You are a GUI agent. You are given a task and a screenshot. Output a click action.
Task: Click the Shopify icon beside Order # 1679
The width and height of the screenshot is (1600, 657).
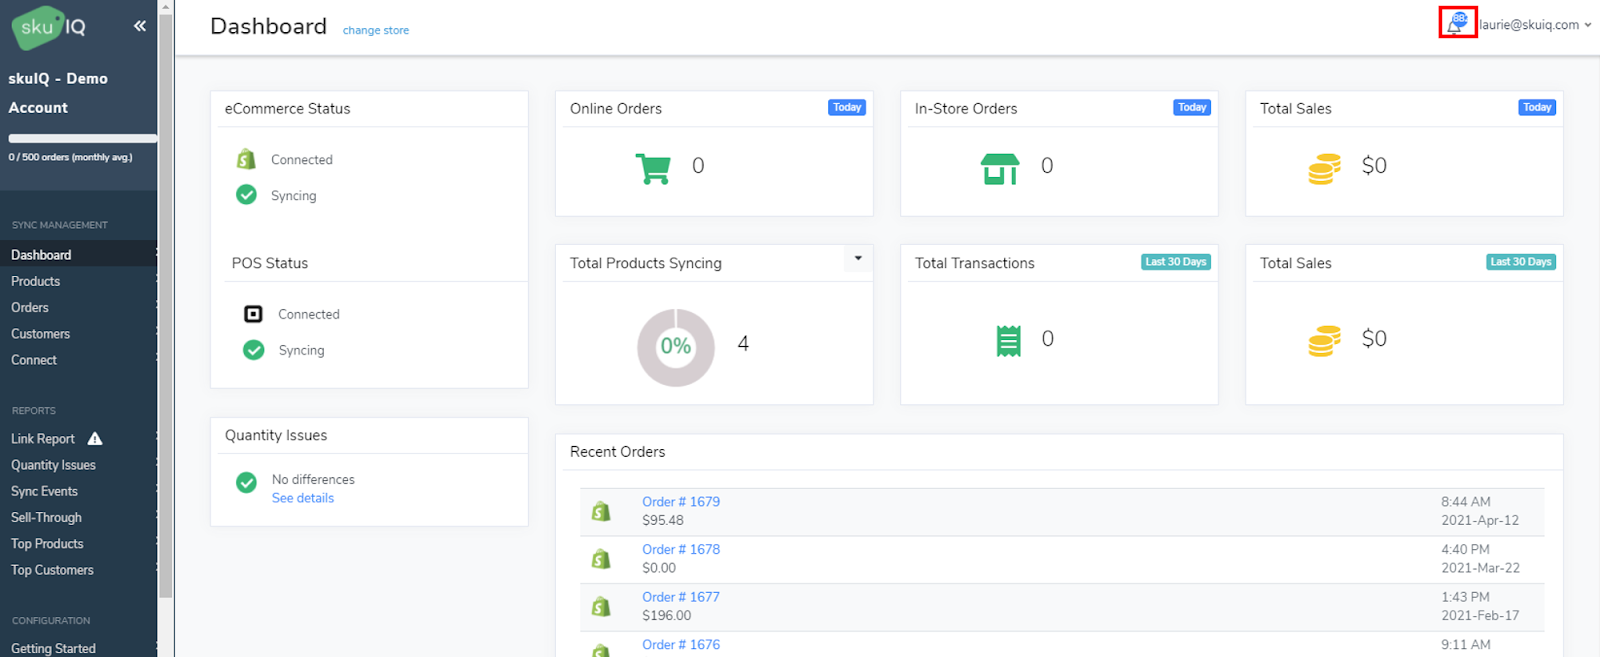[601, 511]
